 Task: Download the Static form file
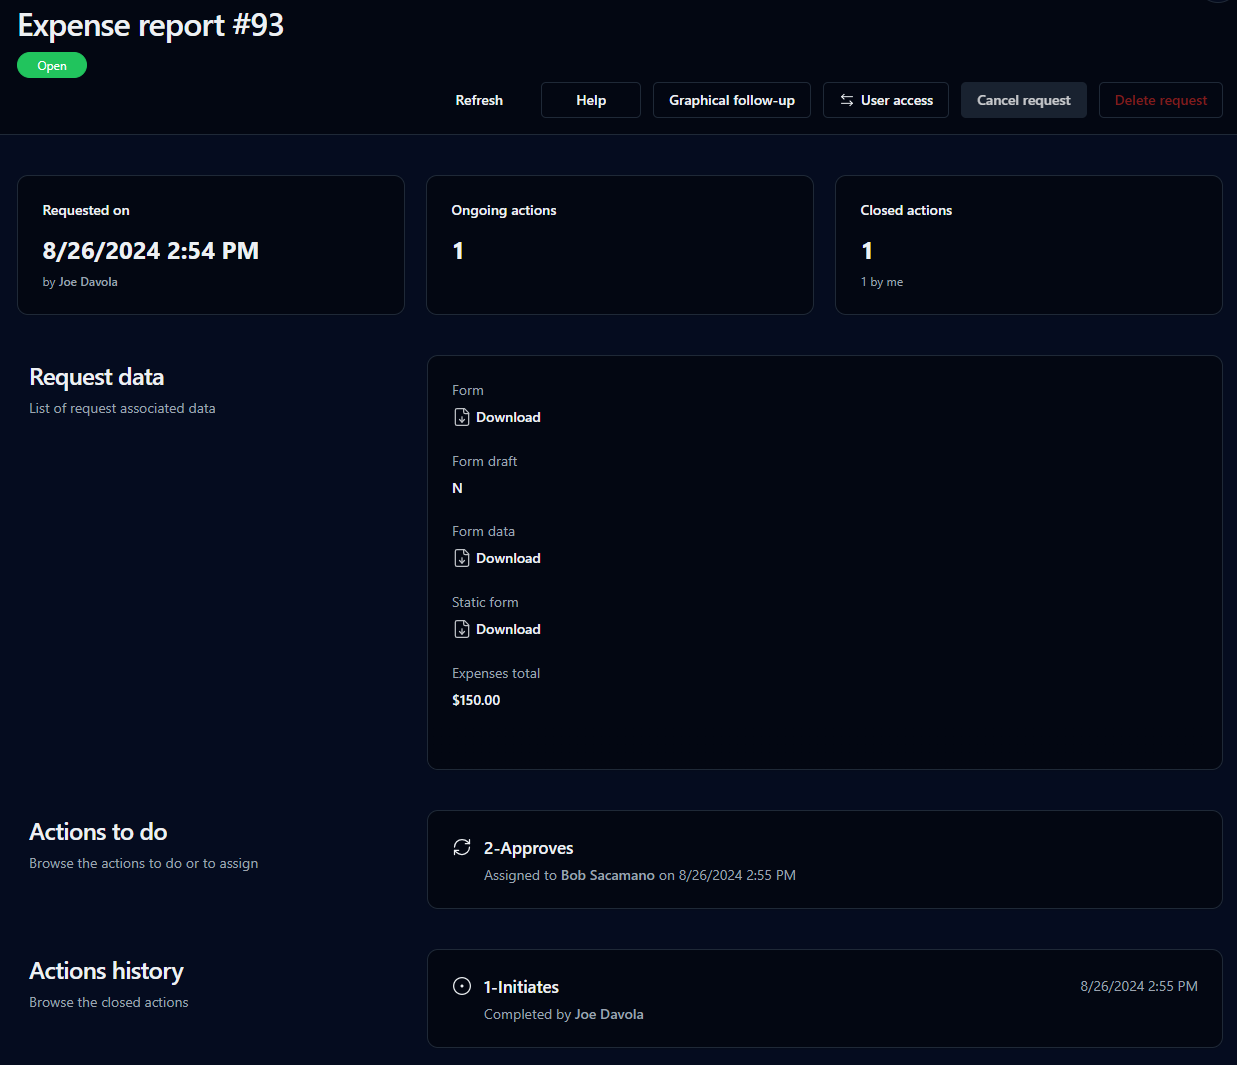pyautogui.click(x=508, y=629)
